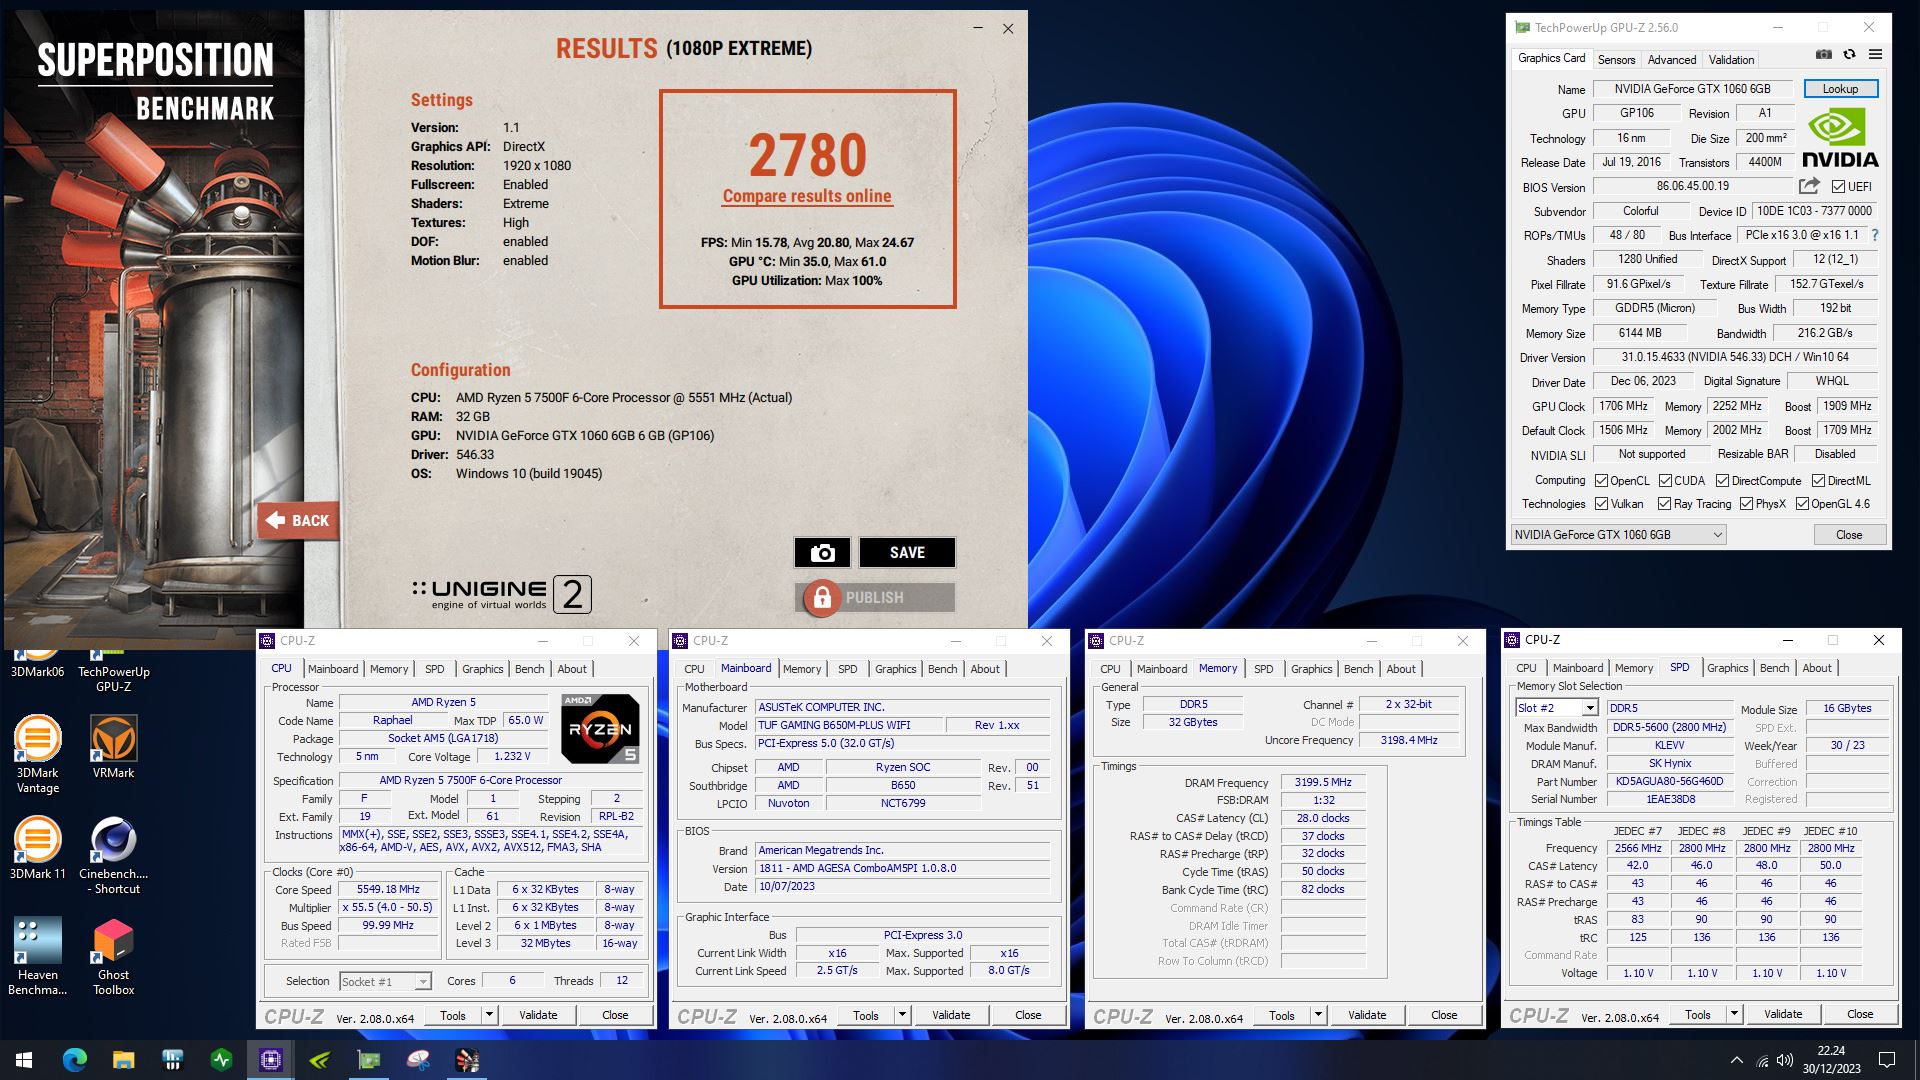This screenshot has width=1920, height=1080.
Task: Launch Microsoft Edge from taskbar
Action: click(75, 1059)
